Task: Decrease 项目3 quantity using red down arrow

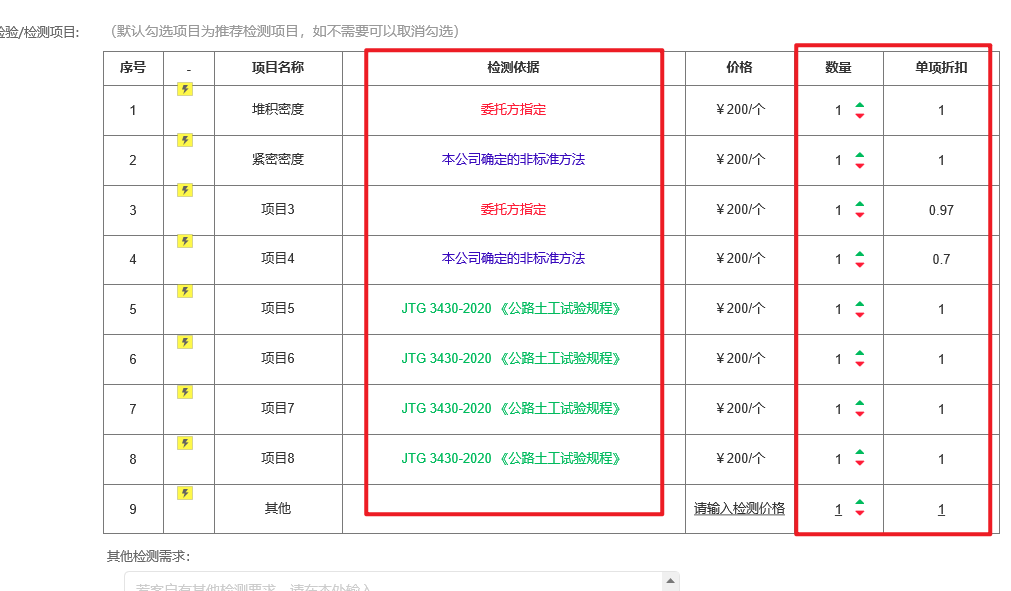Action: pos(859,215)
